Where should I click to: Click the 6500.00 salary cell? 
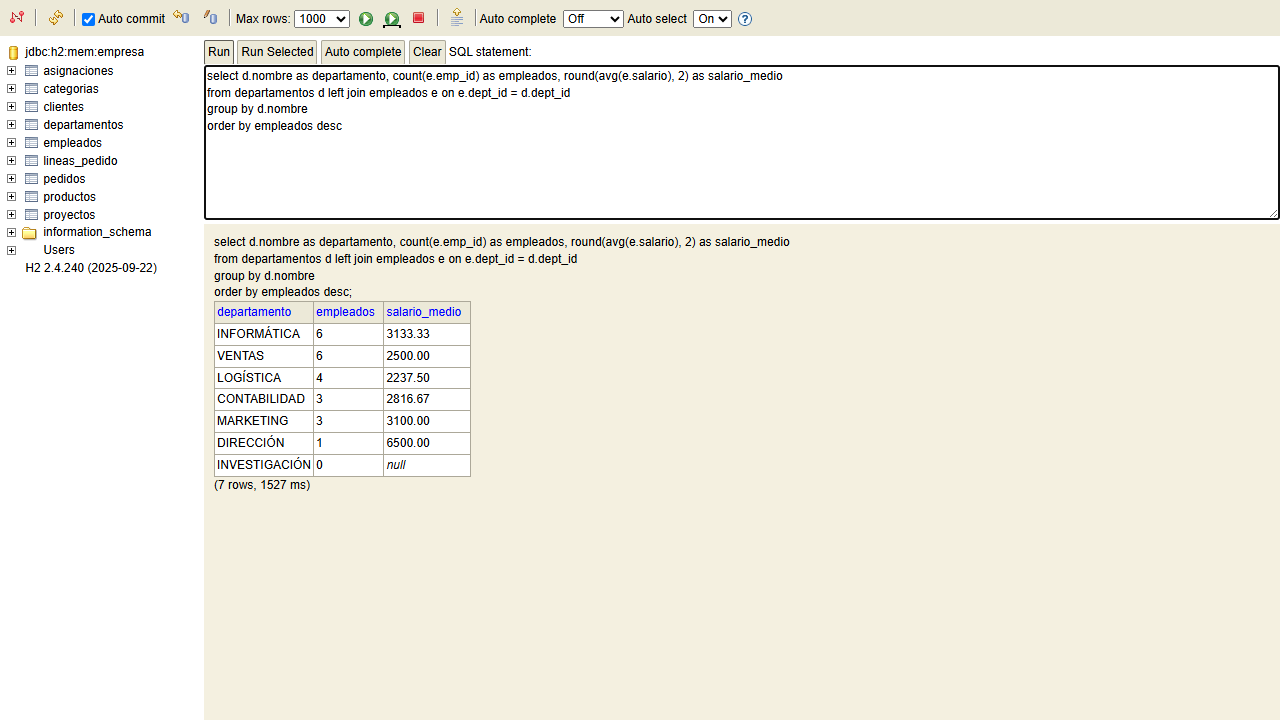coord(427,443)
